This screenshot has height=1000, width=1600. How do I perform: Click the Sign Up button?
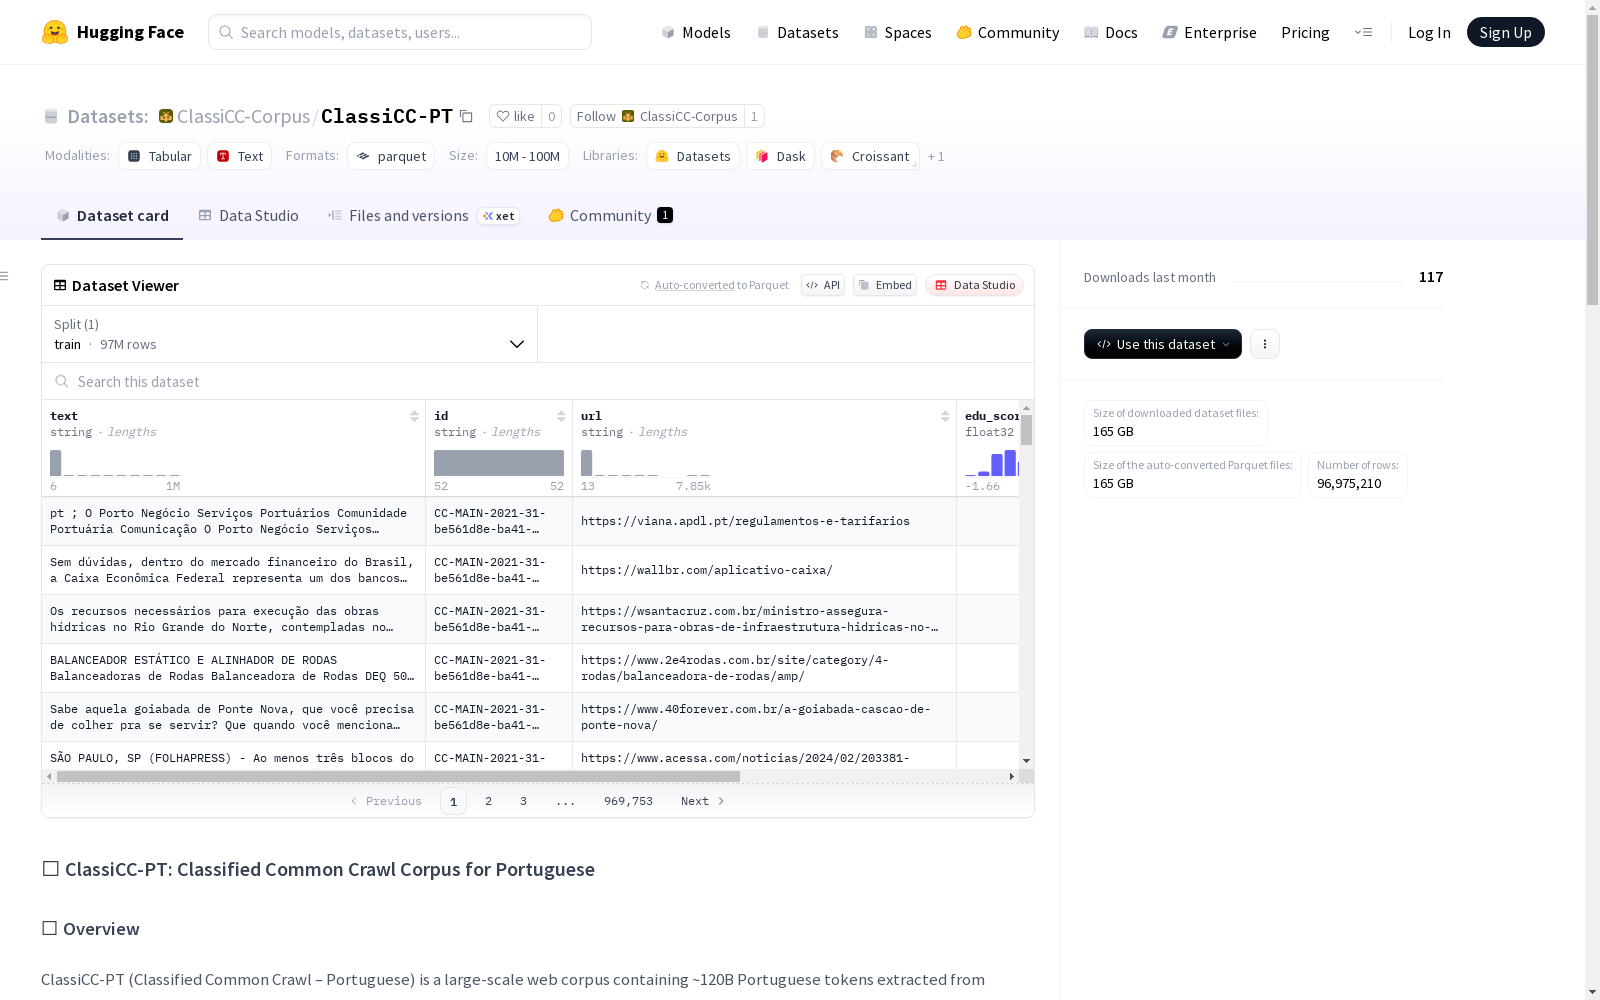[1506, 32]
